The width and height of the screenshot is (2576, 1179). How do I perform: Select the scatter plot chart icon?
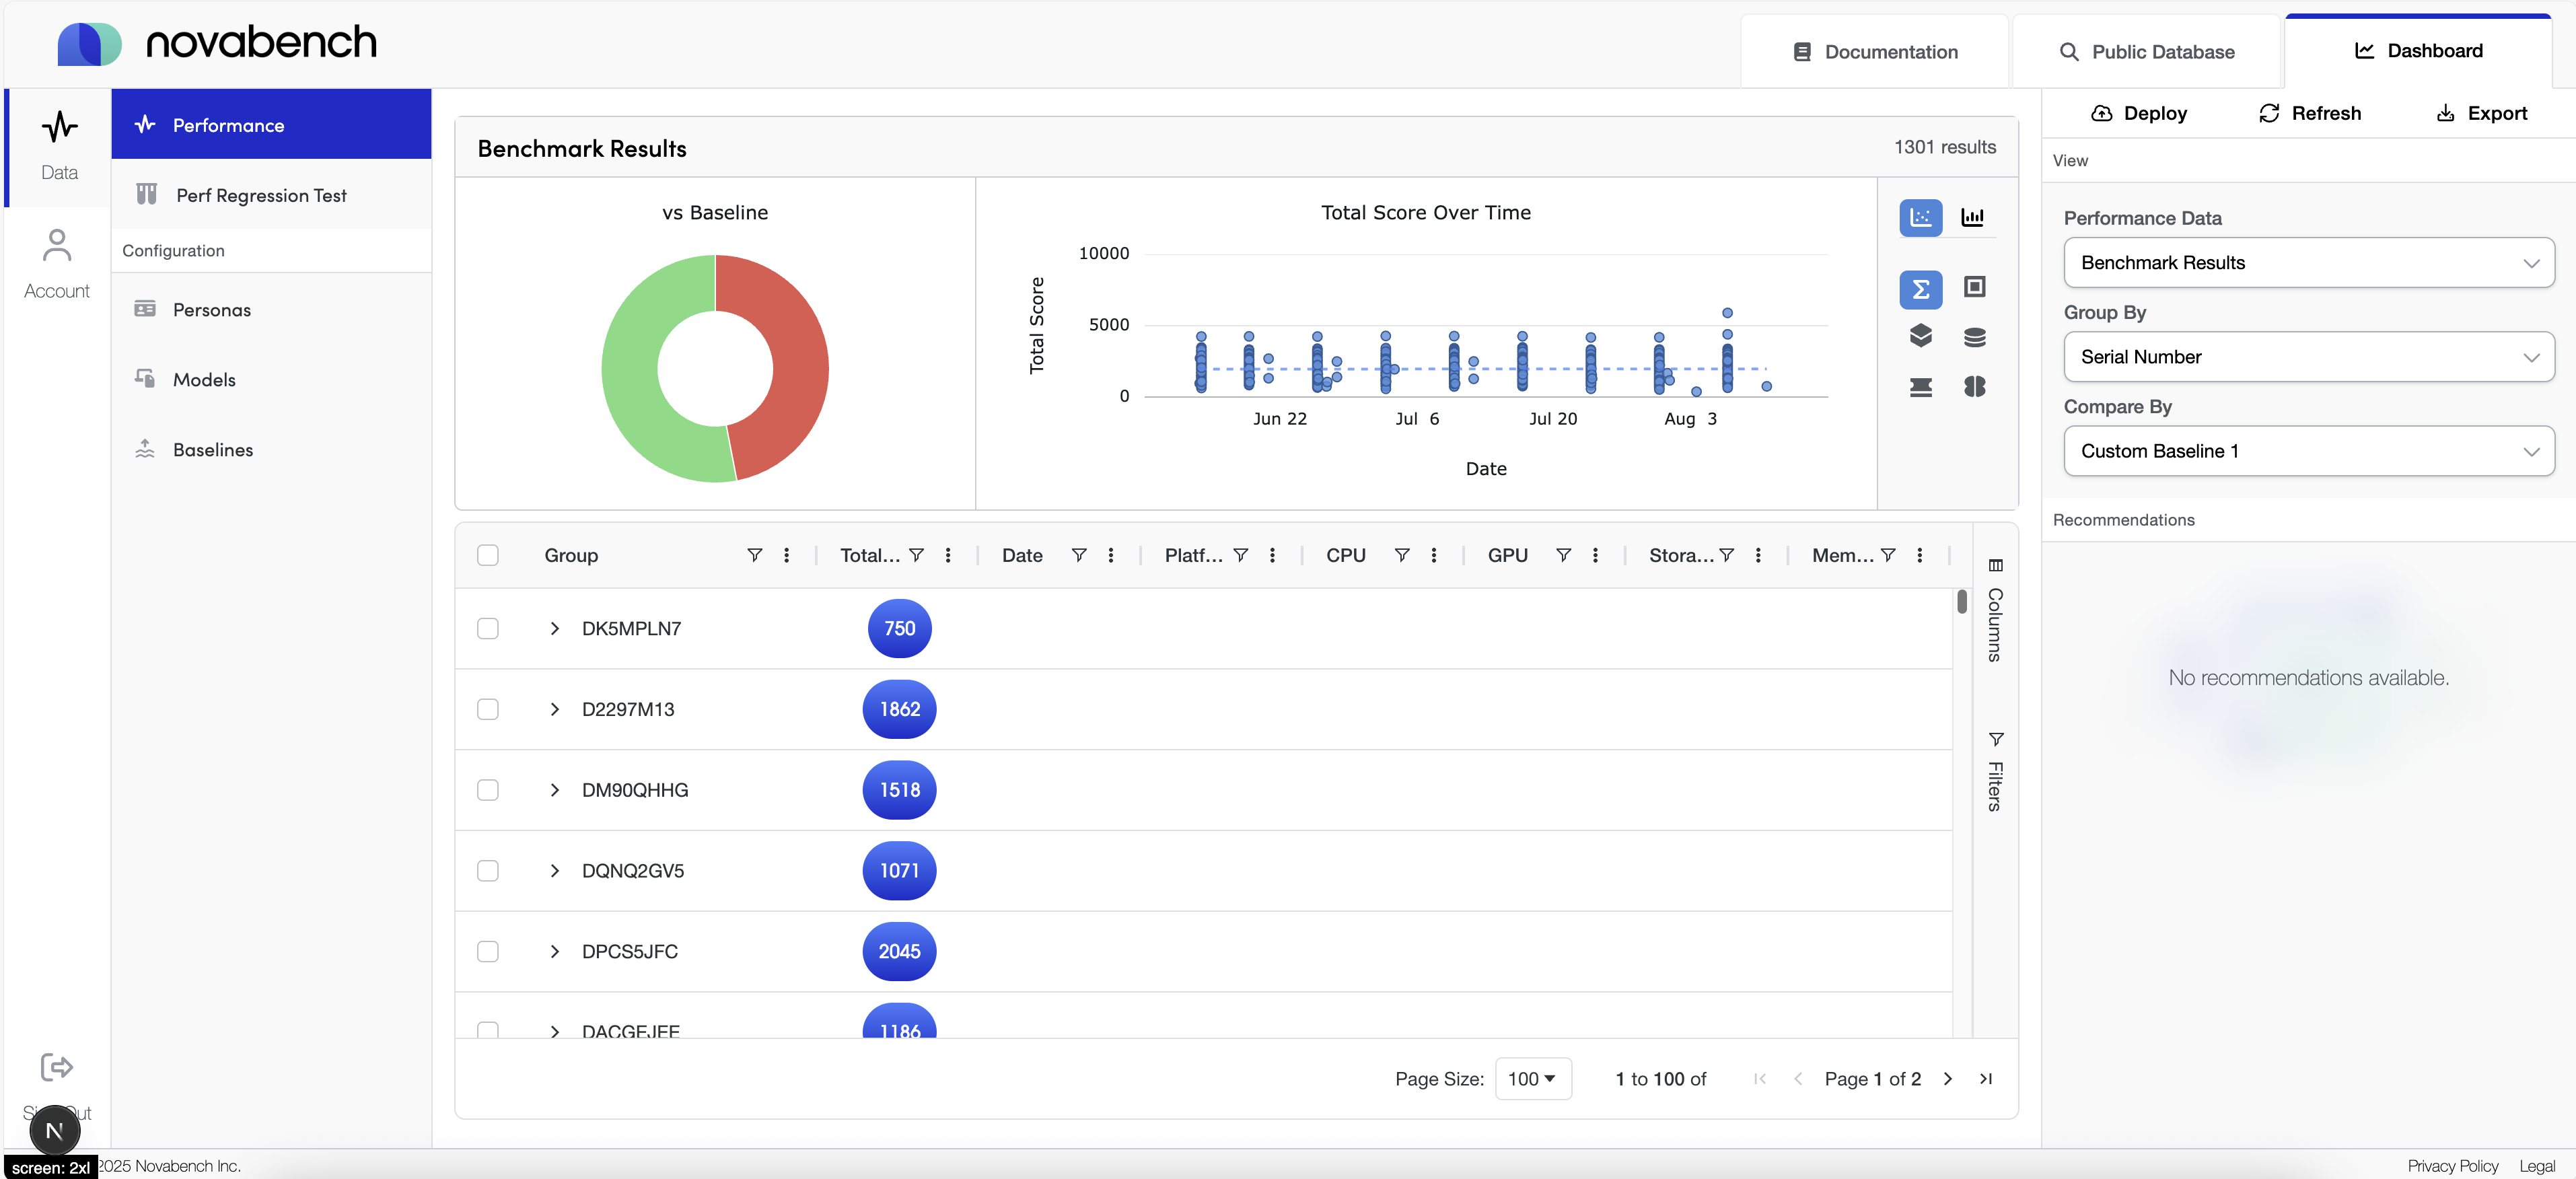1920,217
